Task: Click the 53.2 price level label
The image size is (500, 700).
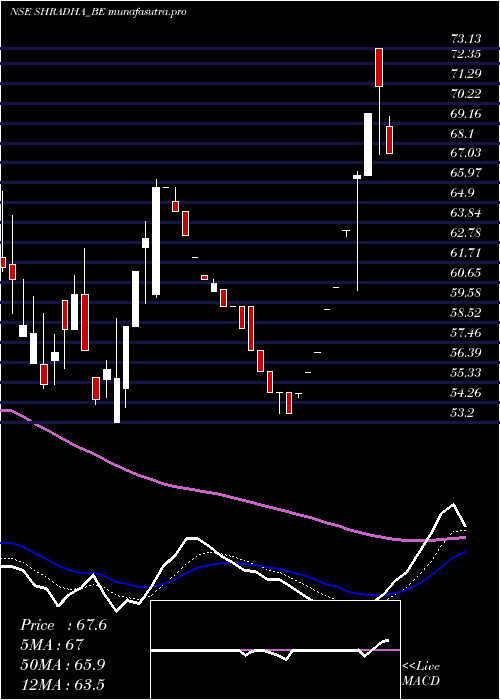Action: pos(462,412)
